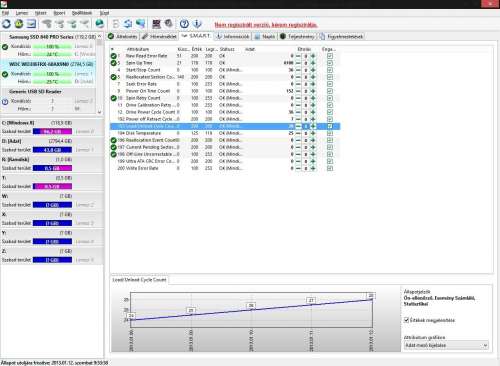Click Samsung SSD green health check icon
The height and width of the screenshot is (366, 500).
point(5,47)
